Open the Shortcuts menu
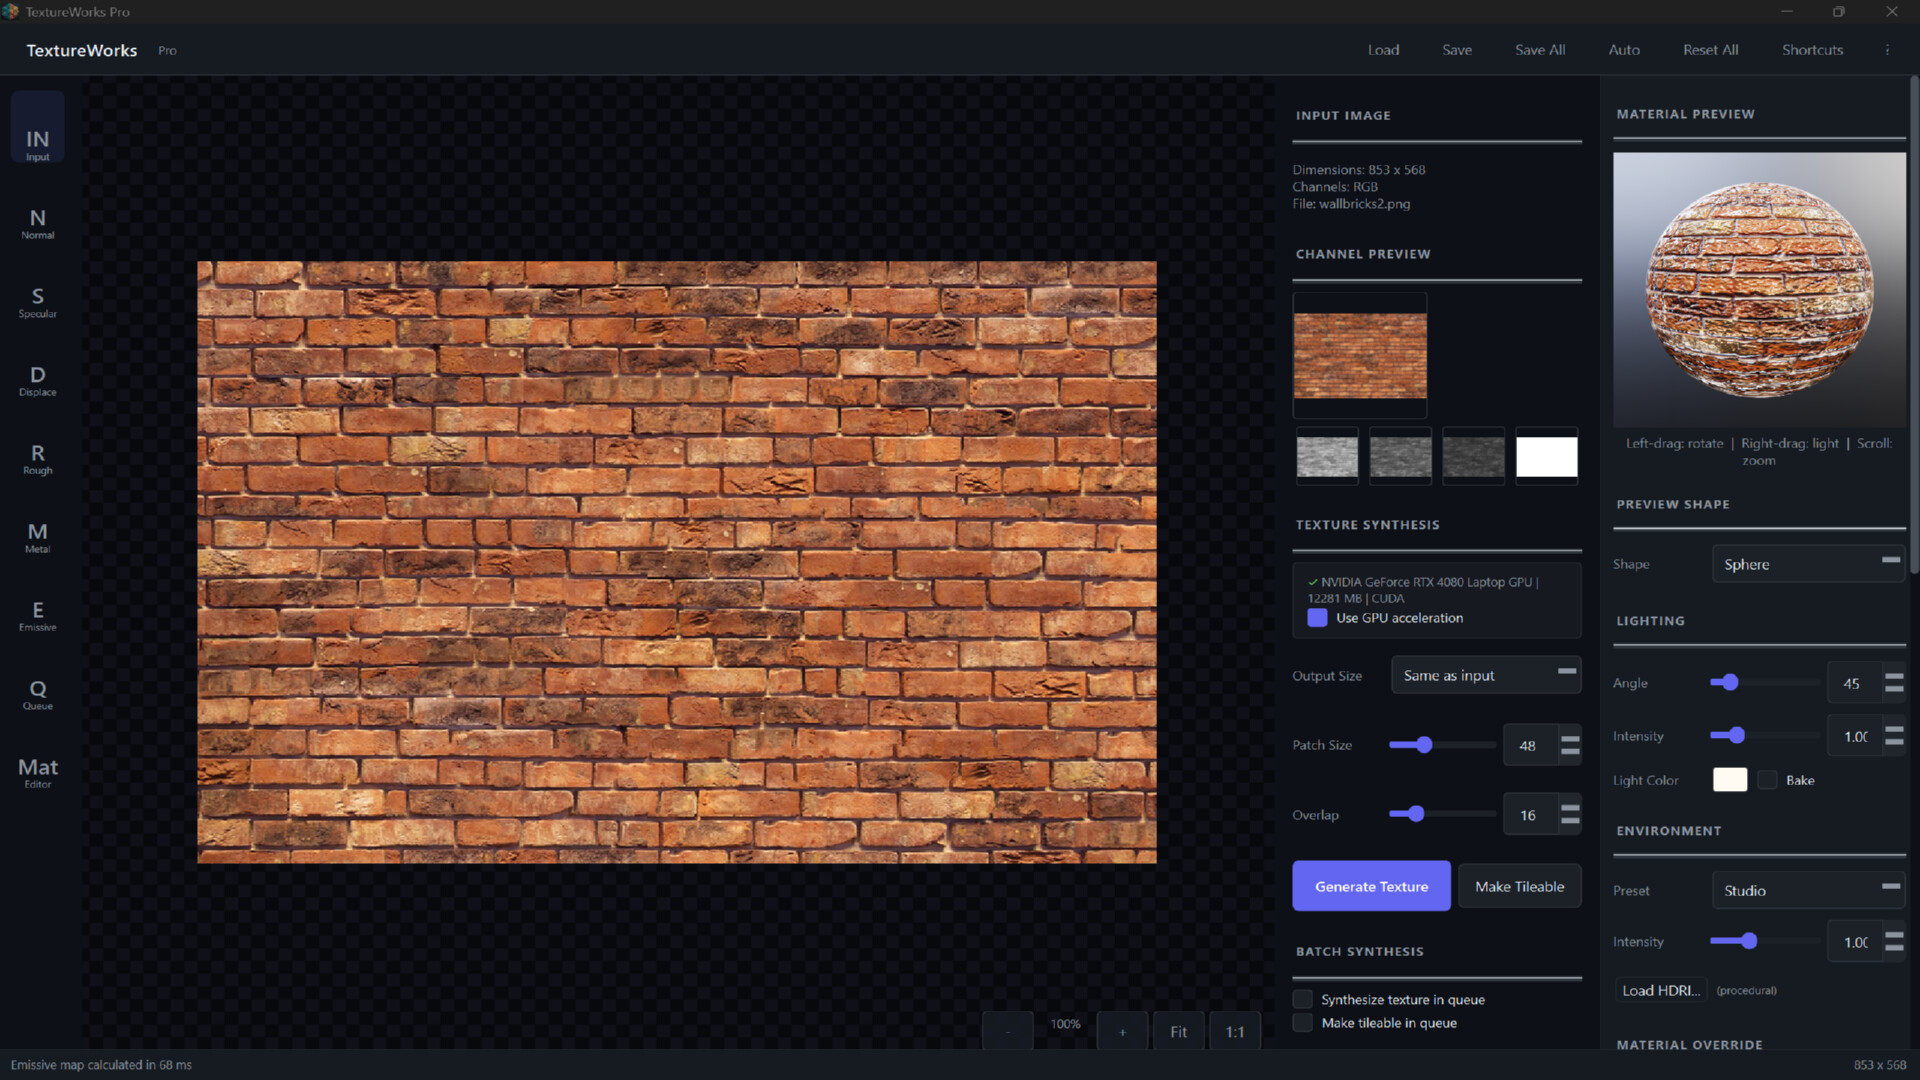The height and width of the screenshot is (1080, 1920). (x=1812, y=49)
